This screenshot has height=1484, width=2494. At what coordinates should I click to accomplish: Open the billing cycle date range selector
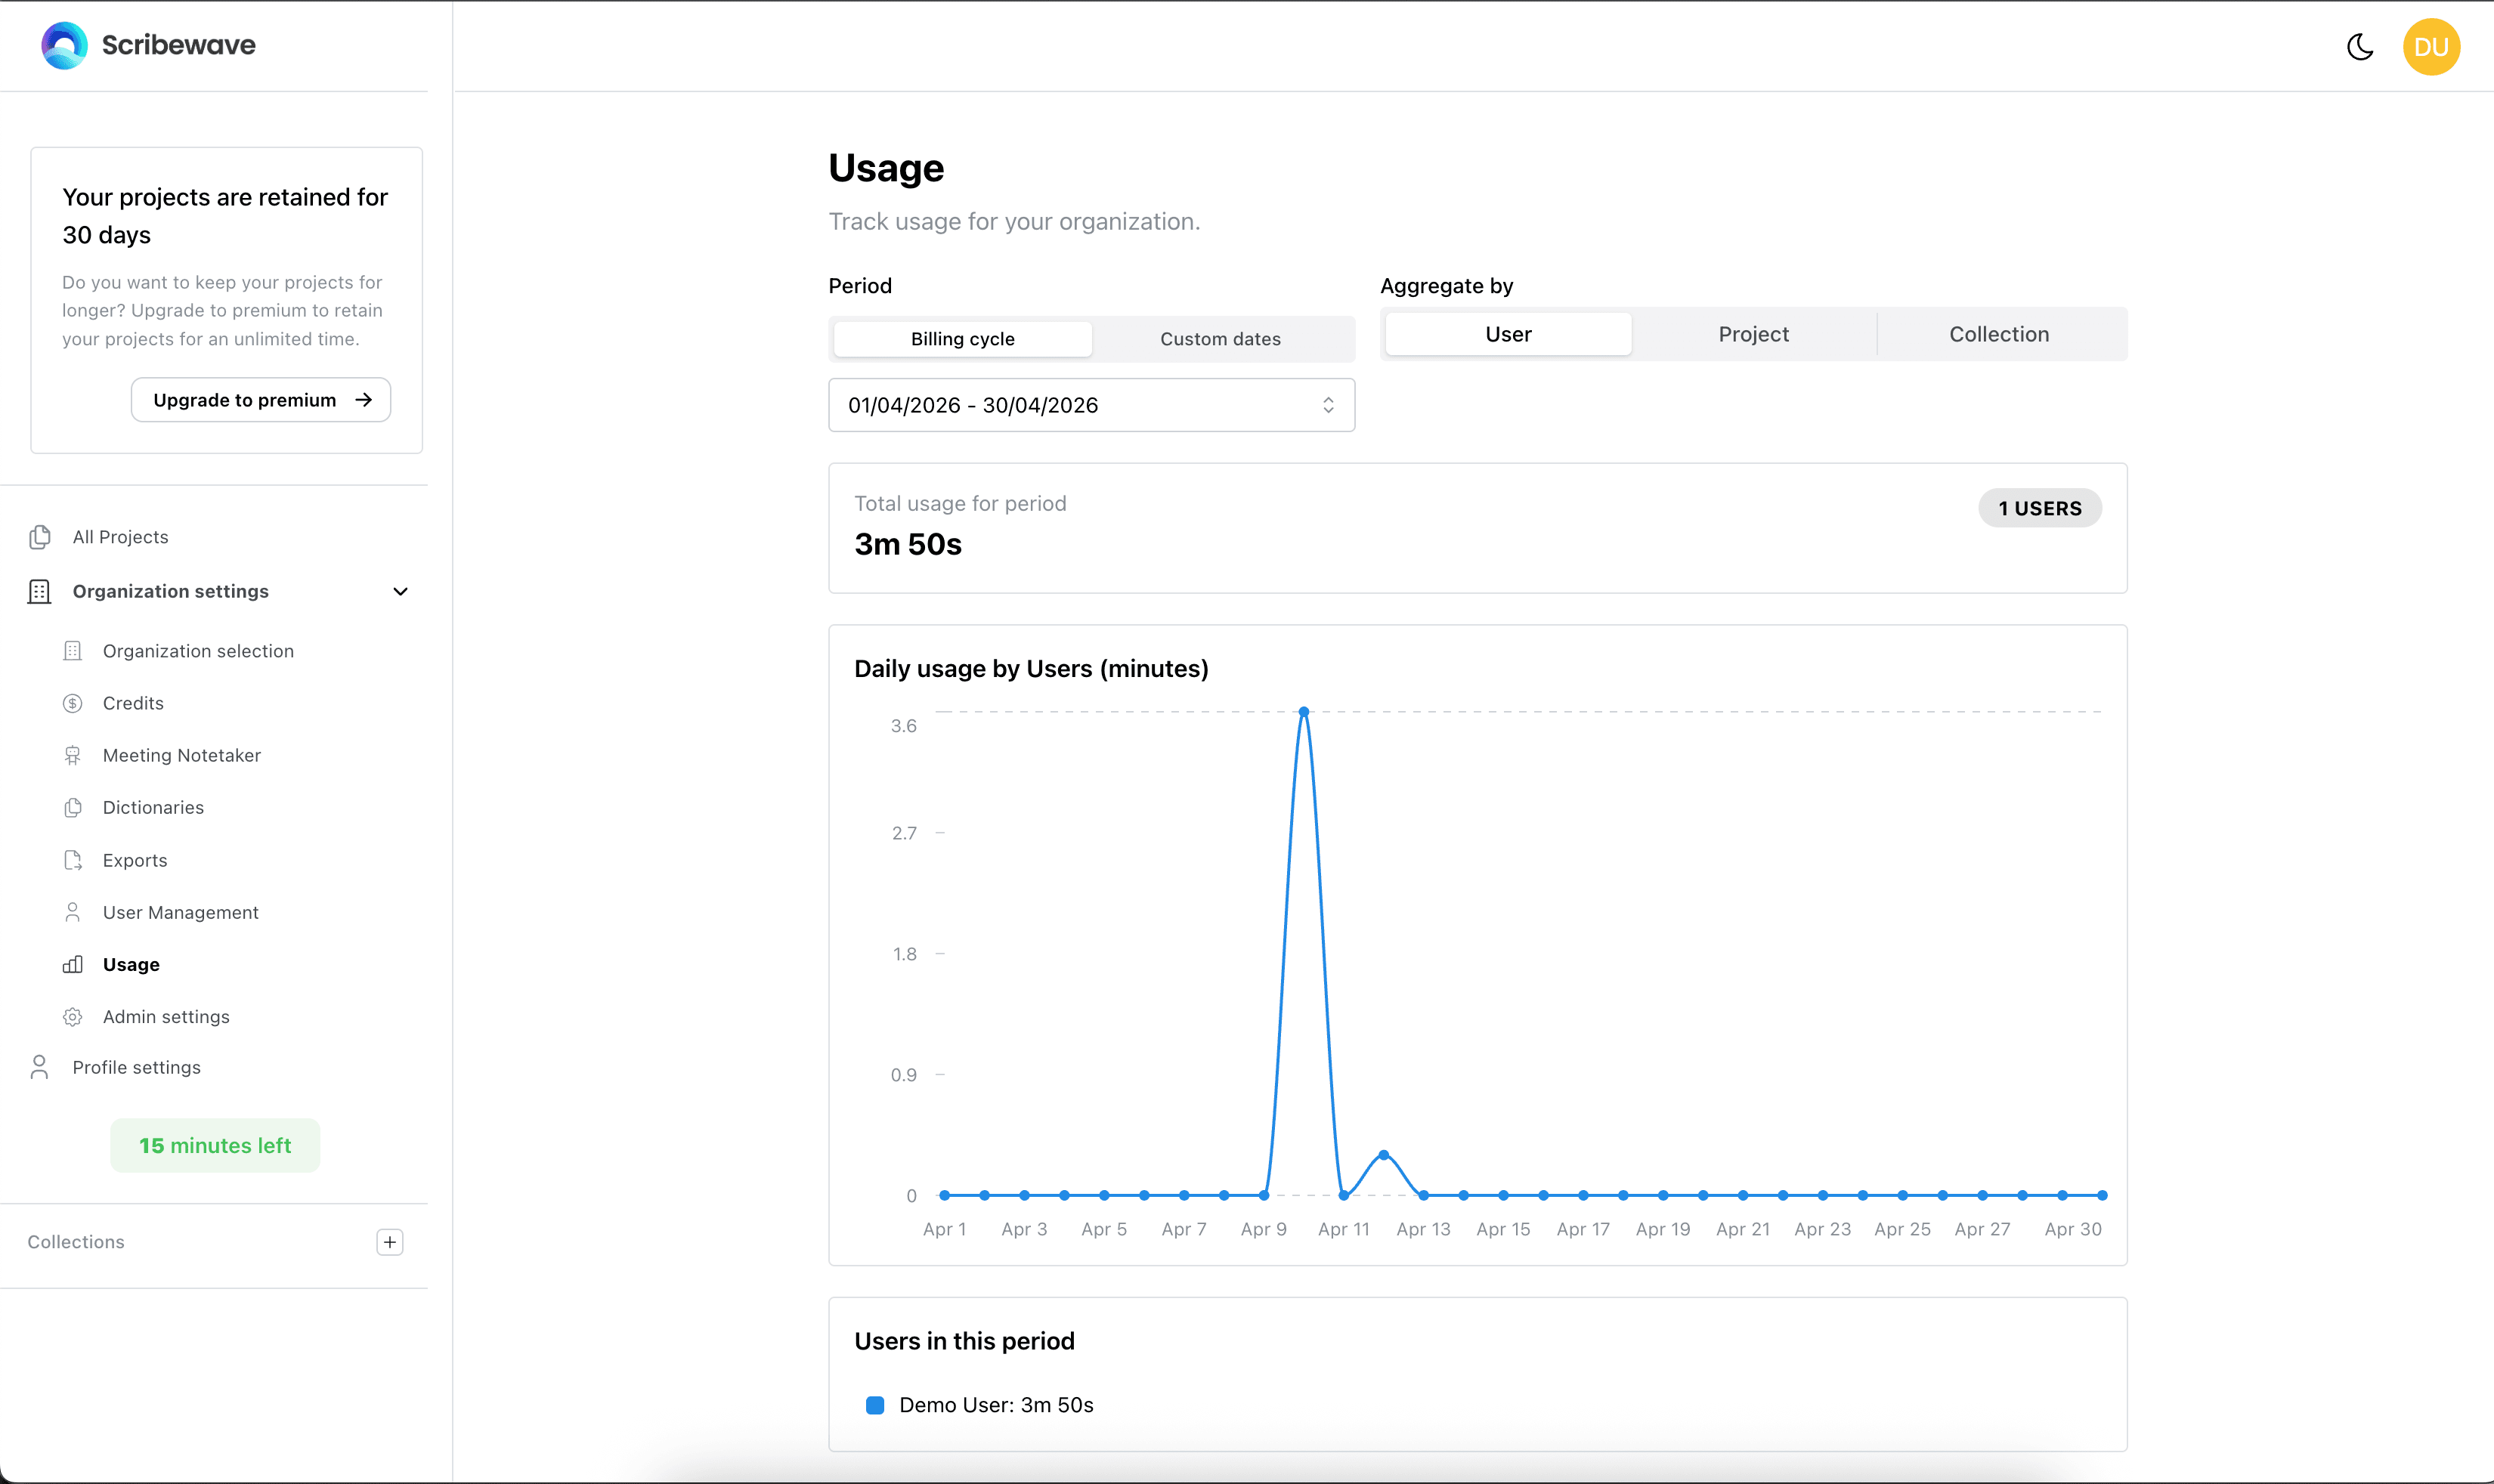(x=1090, y=405)
